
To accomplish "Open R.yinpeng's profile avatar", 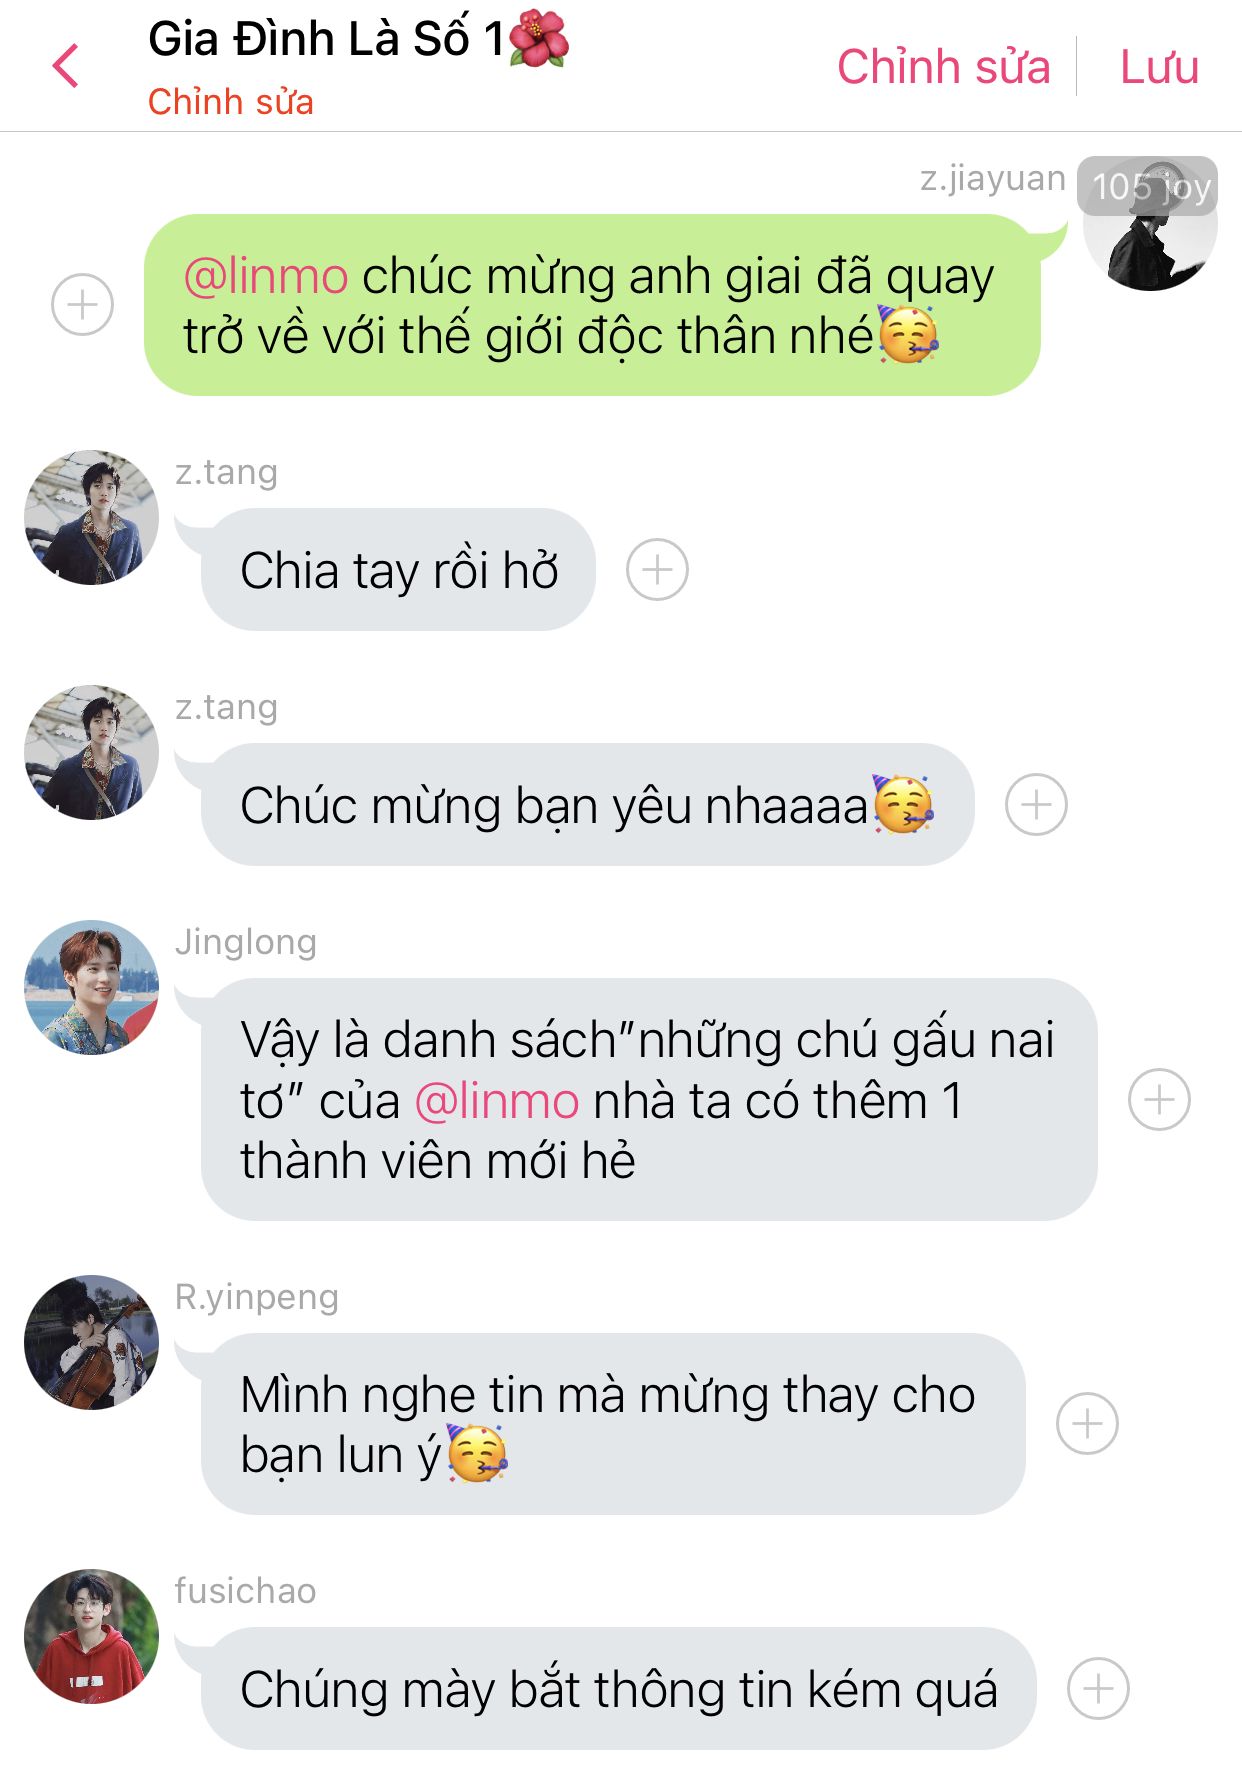I will tap(92, 1342).
